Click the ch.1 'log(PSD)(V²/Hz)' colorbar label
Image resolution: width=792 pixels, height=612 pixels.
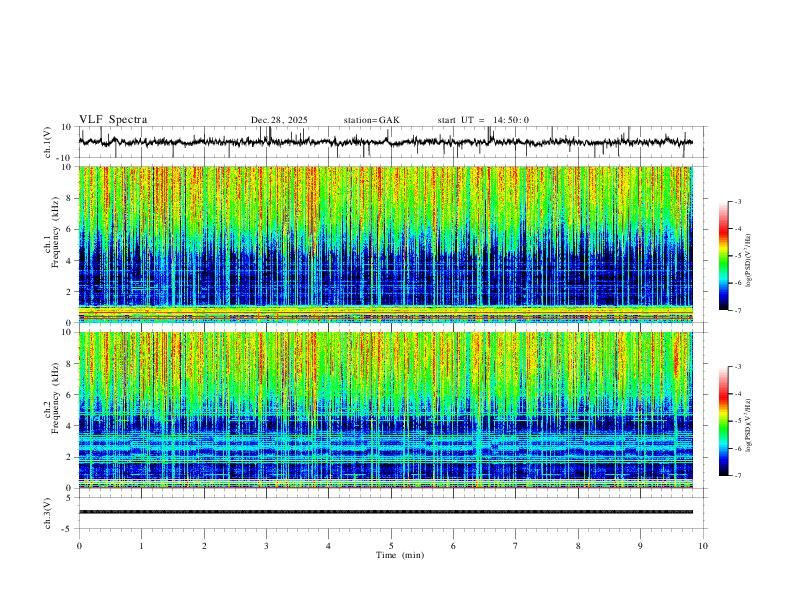pos(749,261)
